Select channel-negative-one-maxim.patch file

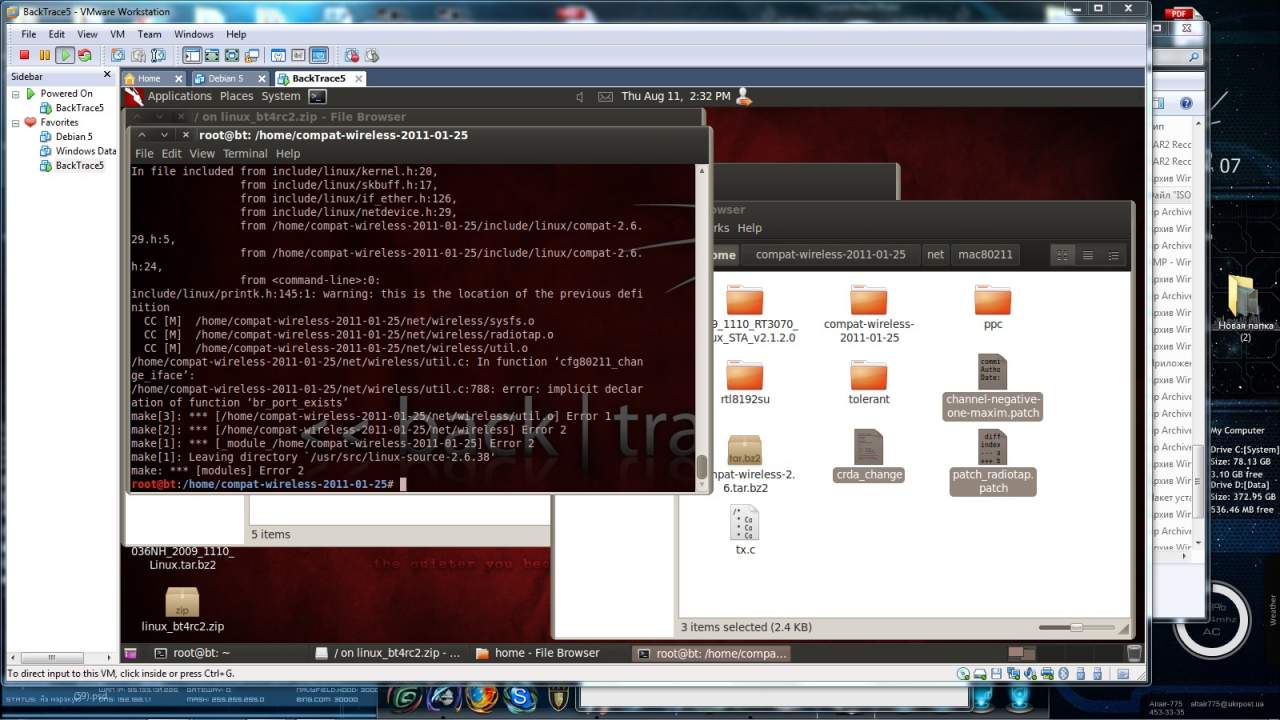pyautogui.click(x=992, y=387)
